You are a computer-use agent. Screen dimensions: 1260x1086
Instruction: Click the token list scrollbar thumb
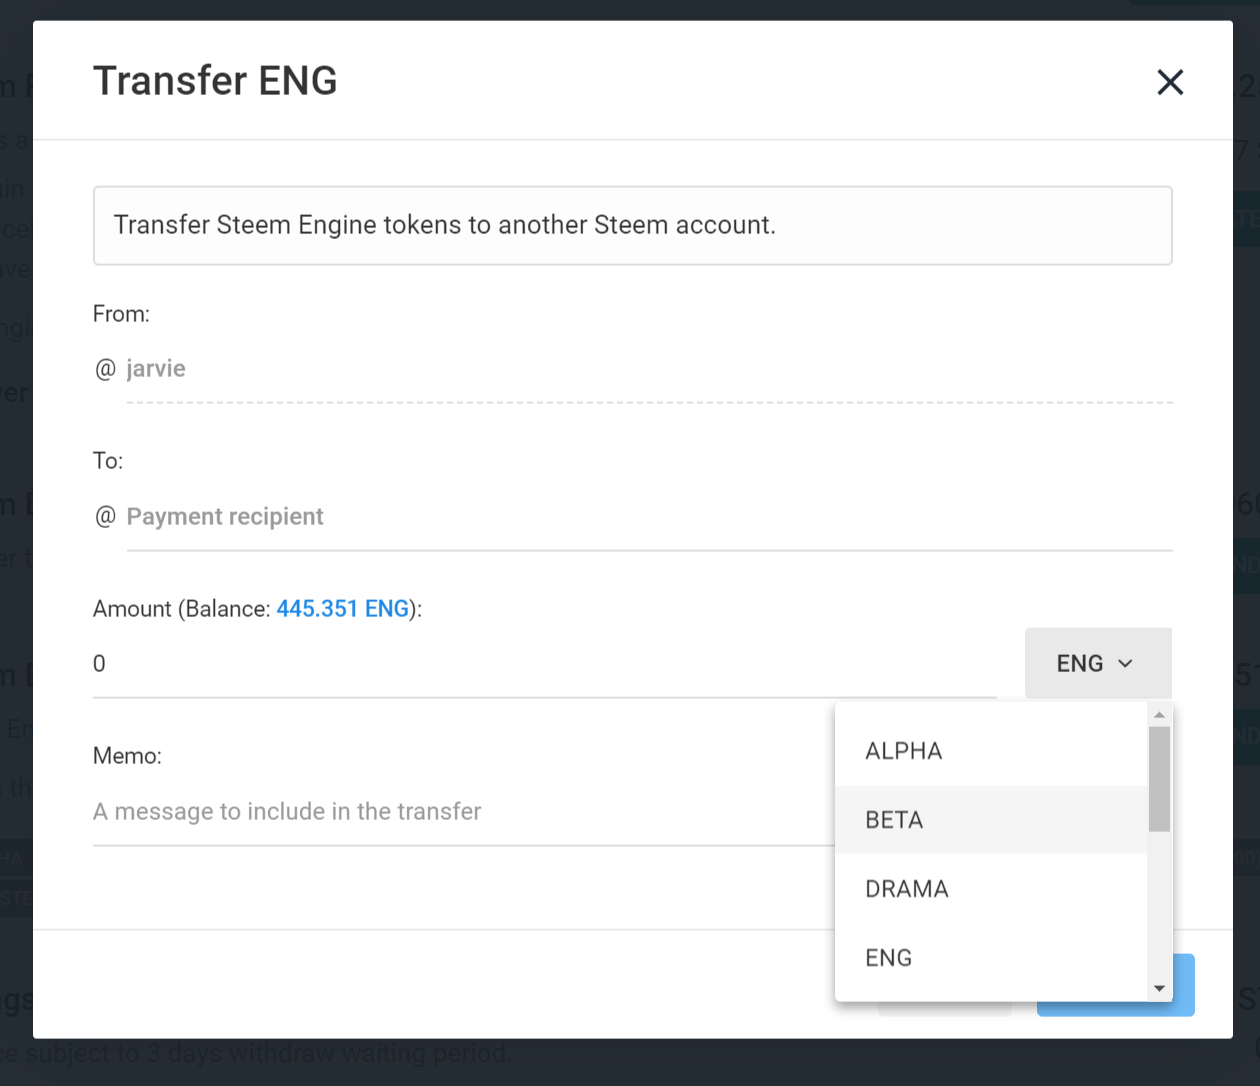tap(1159, 778)
